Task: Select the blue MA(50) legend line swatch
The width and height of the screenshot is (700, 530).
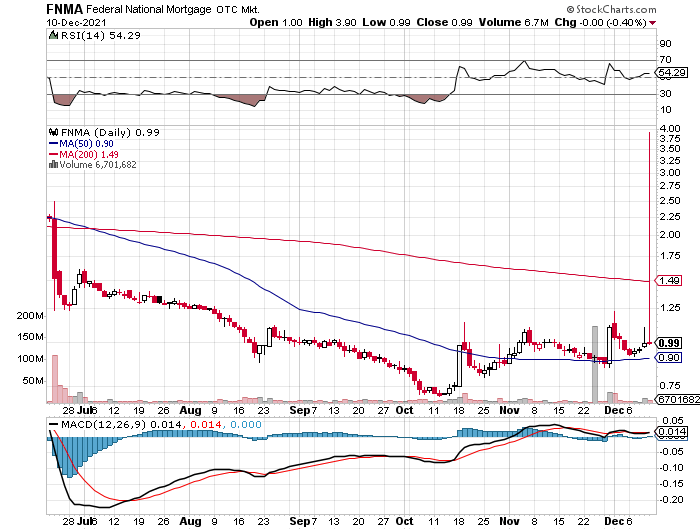Action: pos(53,144)
